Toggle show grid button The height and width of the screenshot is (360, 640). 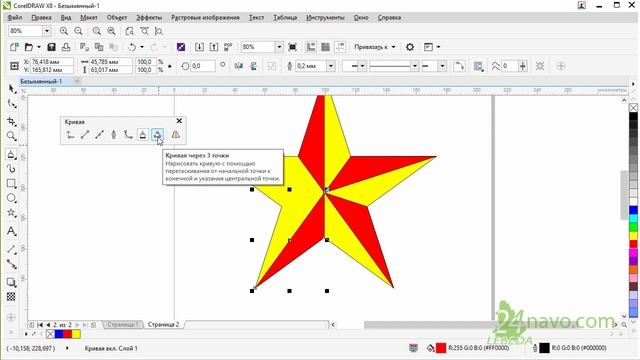click(x=325, y=47)
